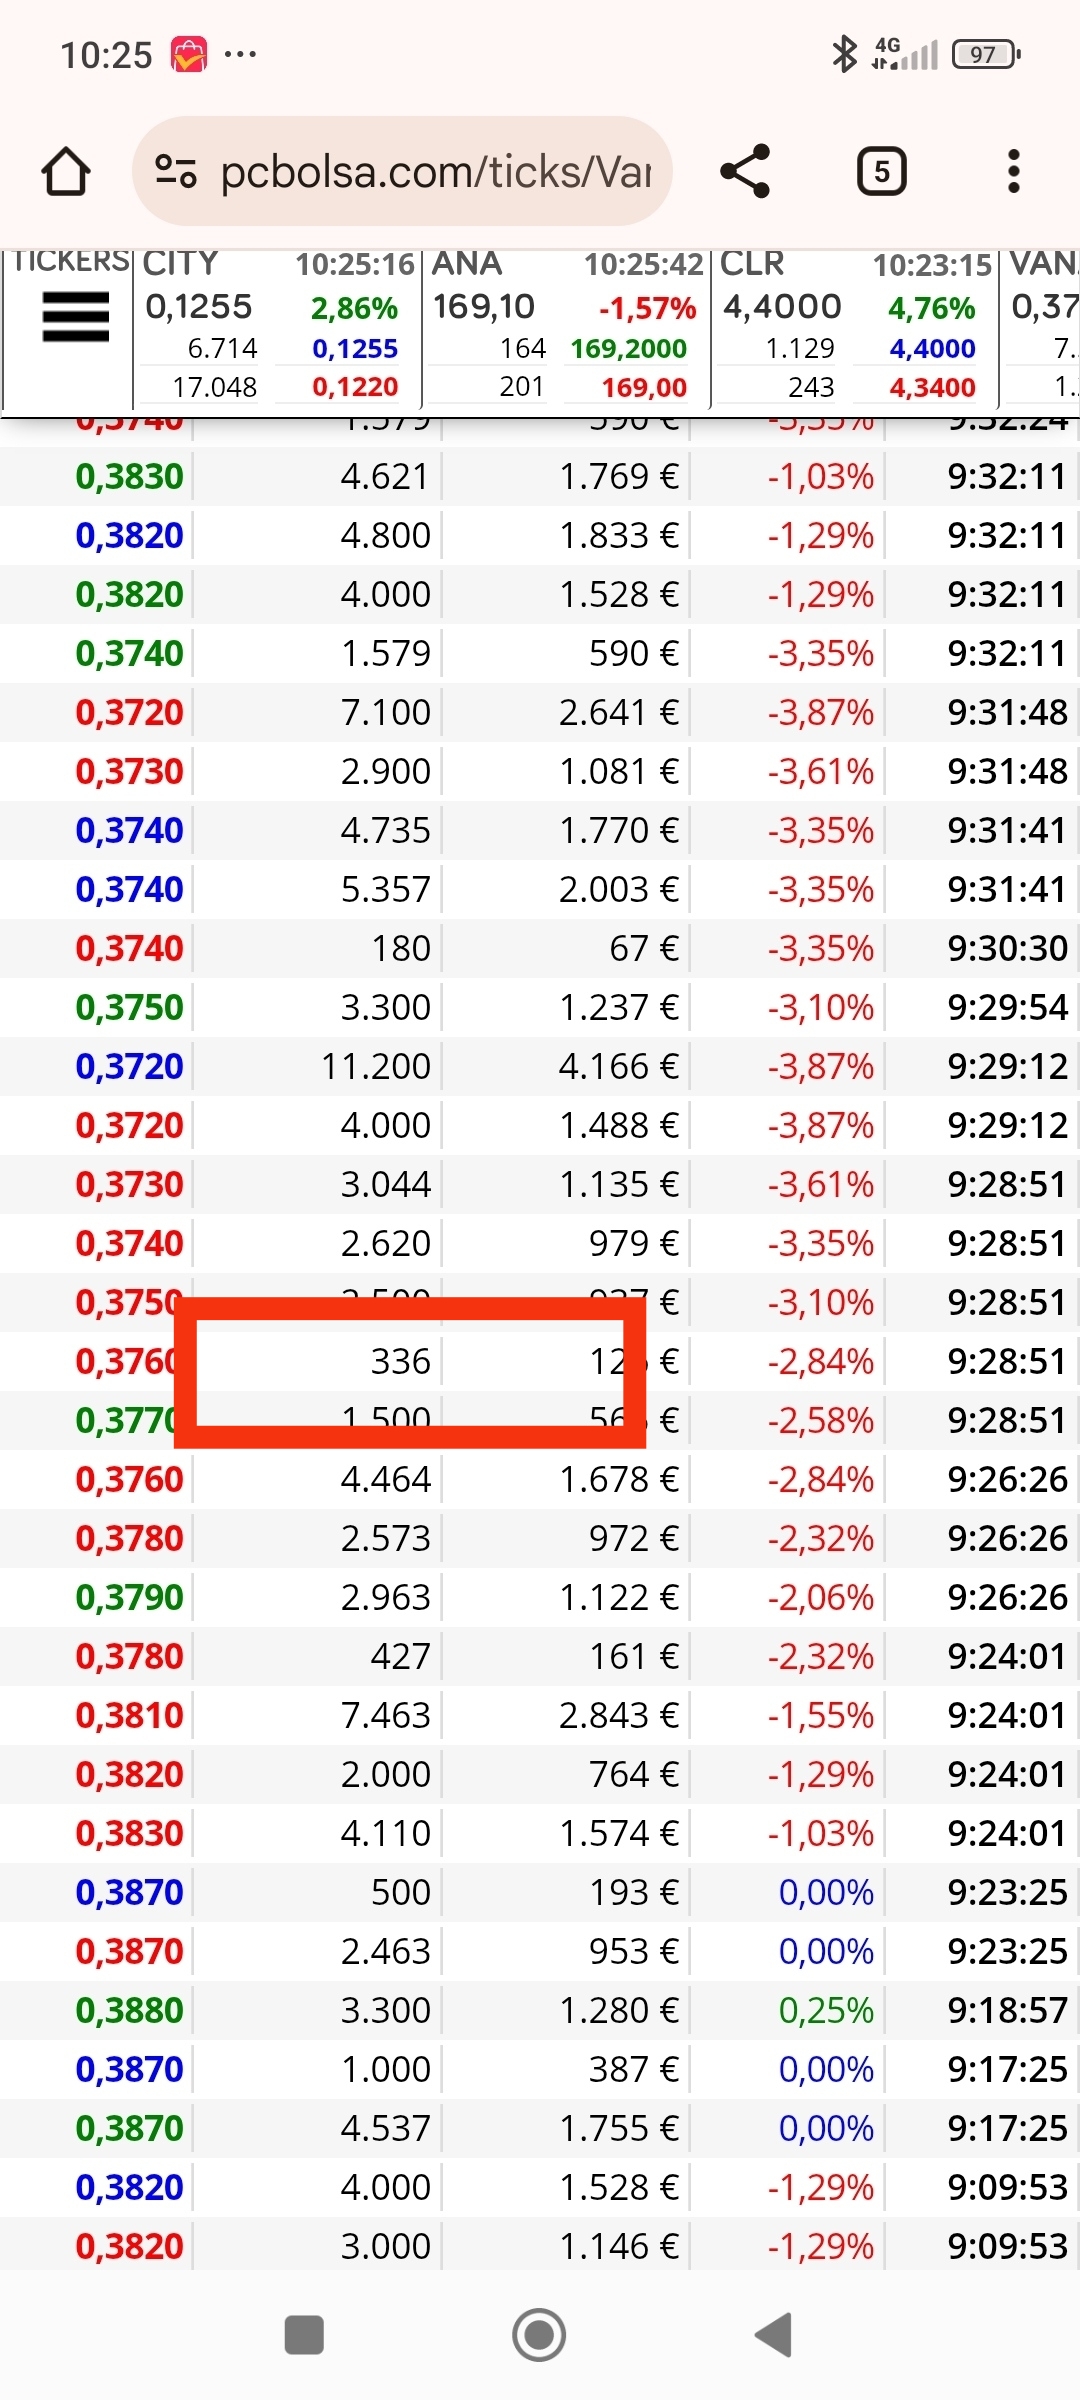
Task: Select the 0,3790 price cell
Action: point(130,1598)
